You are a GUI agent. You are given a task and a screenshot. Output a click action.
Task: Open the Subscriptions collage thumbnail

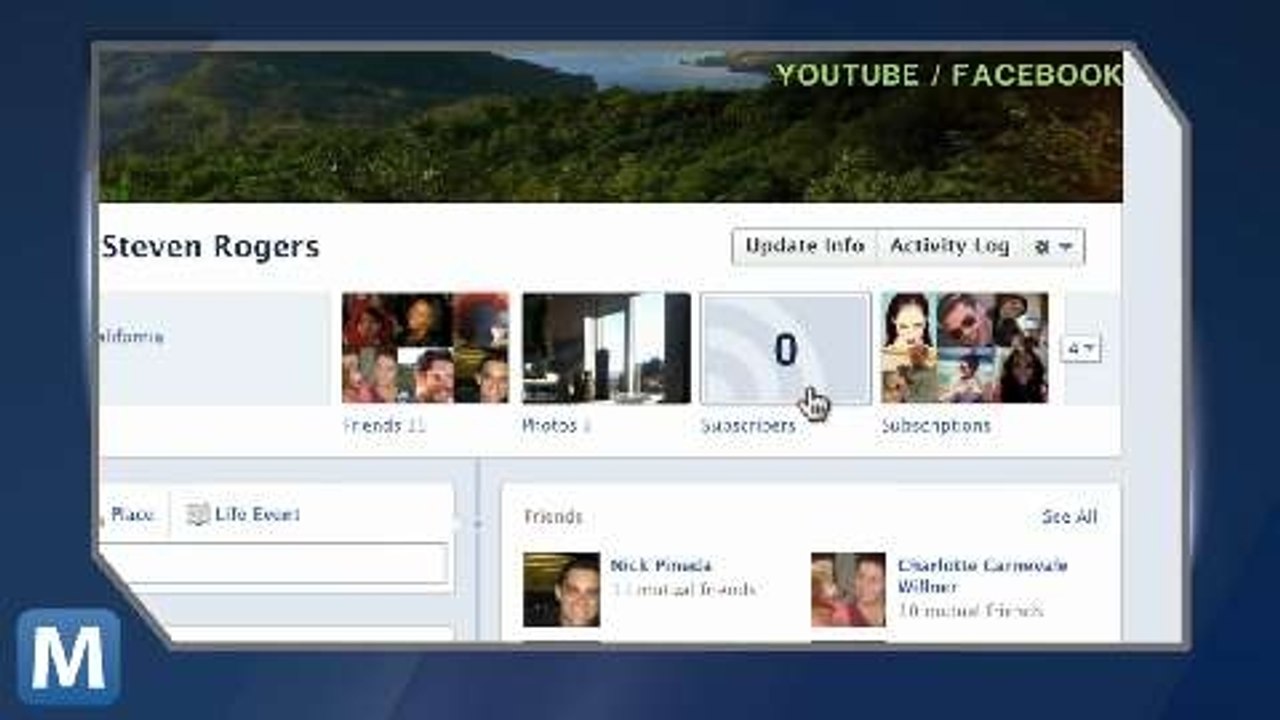click(965, 348)
